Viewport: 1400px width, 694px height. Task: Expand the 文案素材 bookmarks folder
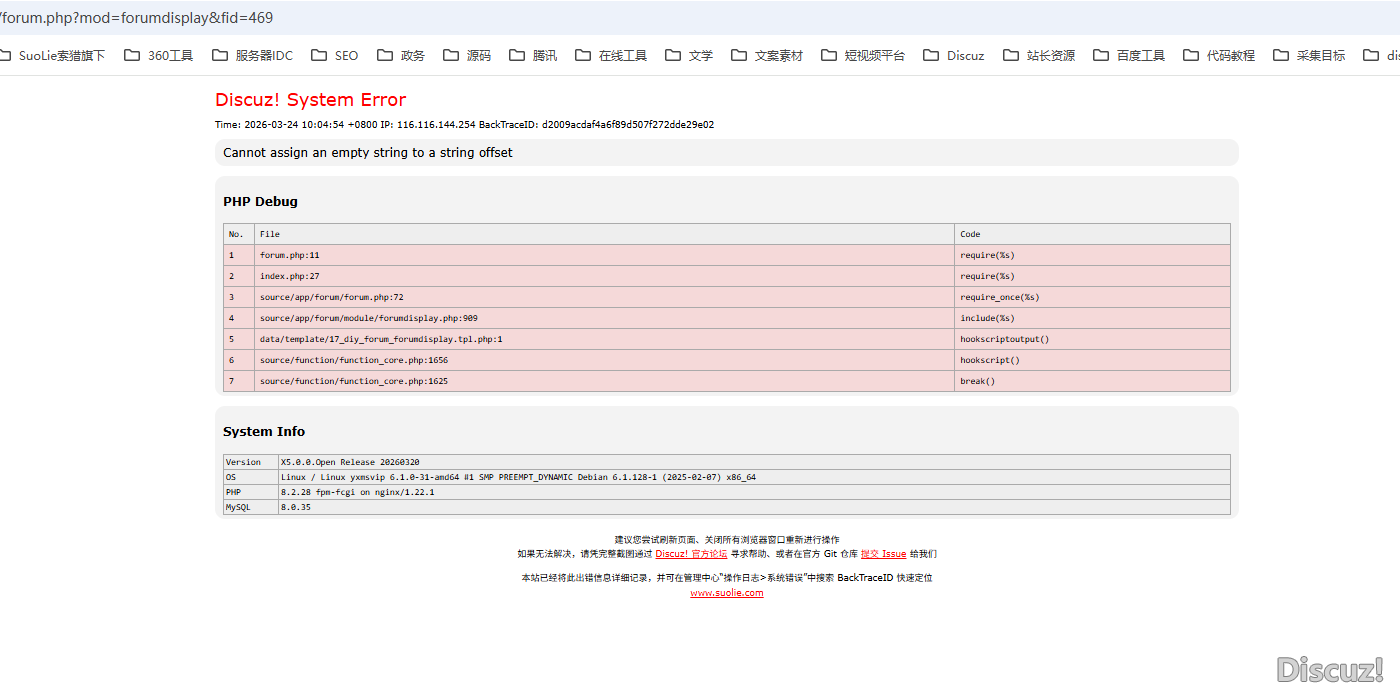(x=767, y=56)
